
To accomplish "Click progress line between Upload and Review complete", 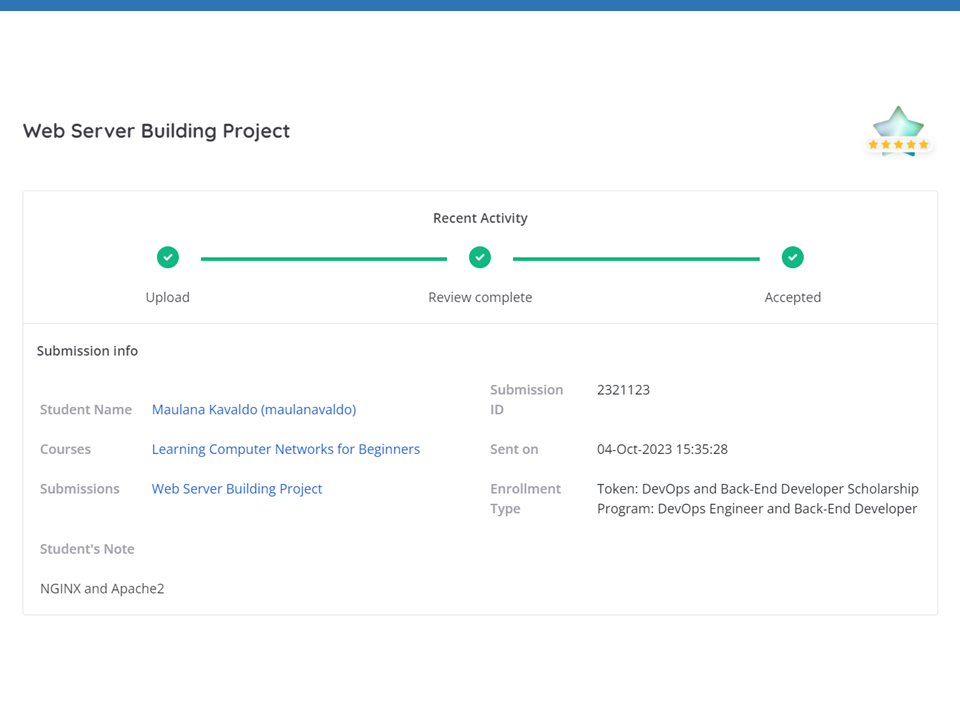I will pos(323,259).
